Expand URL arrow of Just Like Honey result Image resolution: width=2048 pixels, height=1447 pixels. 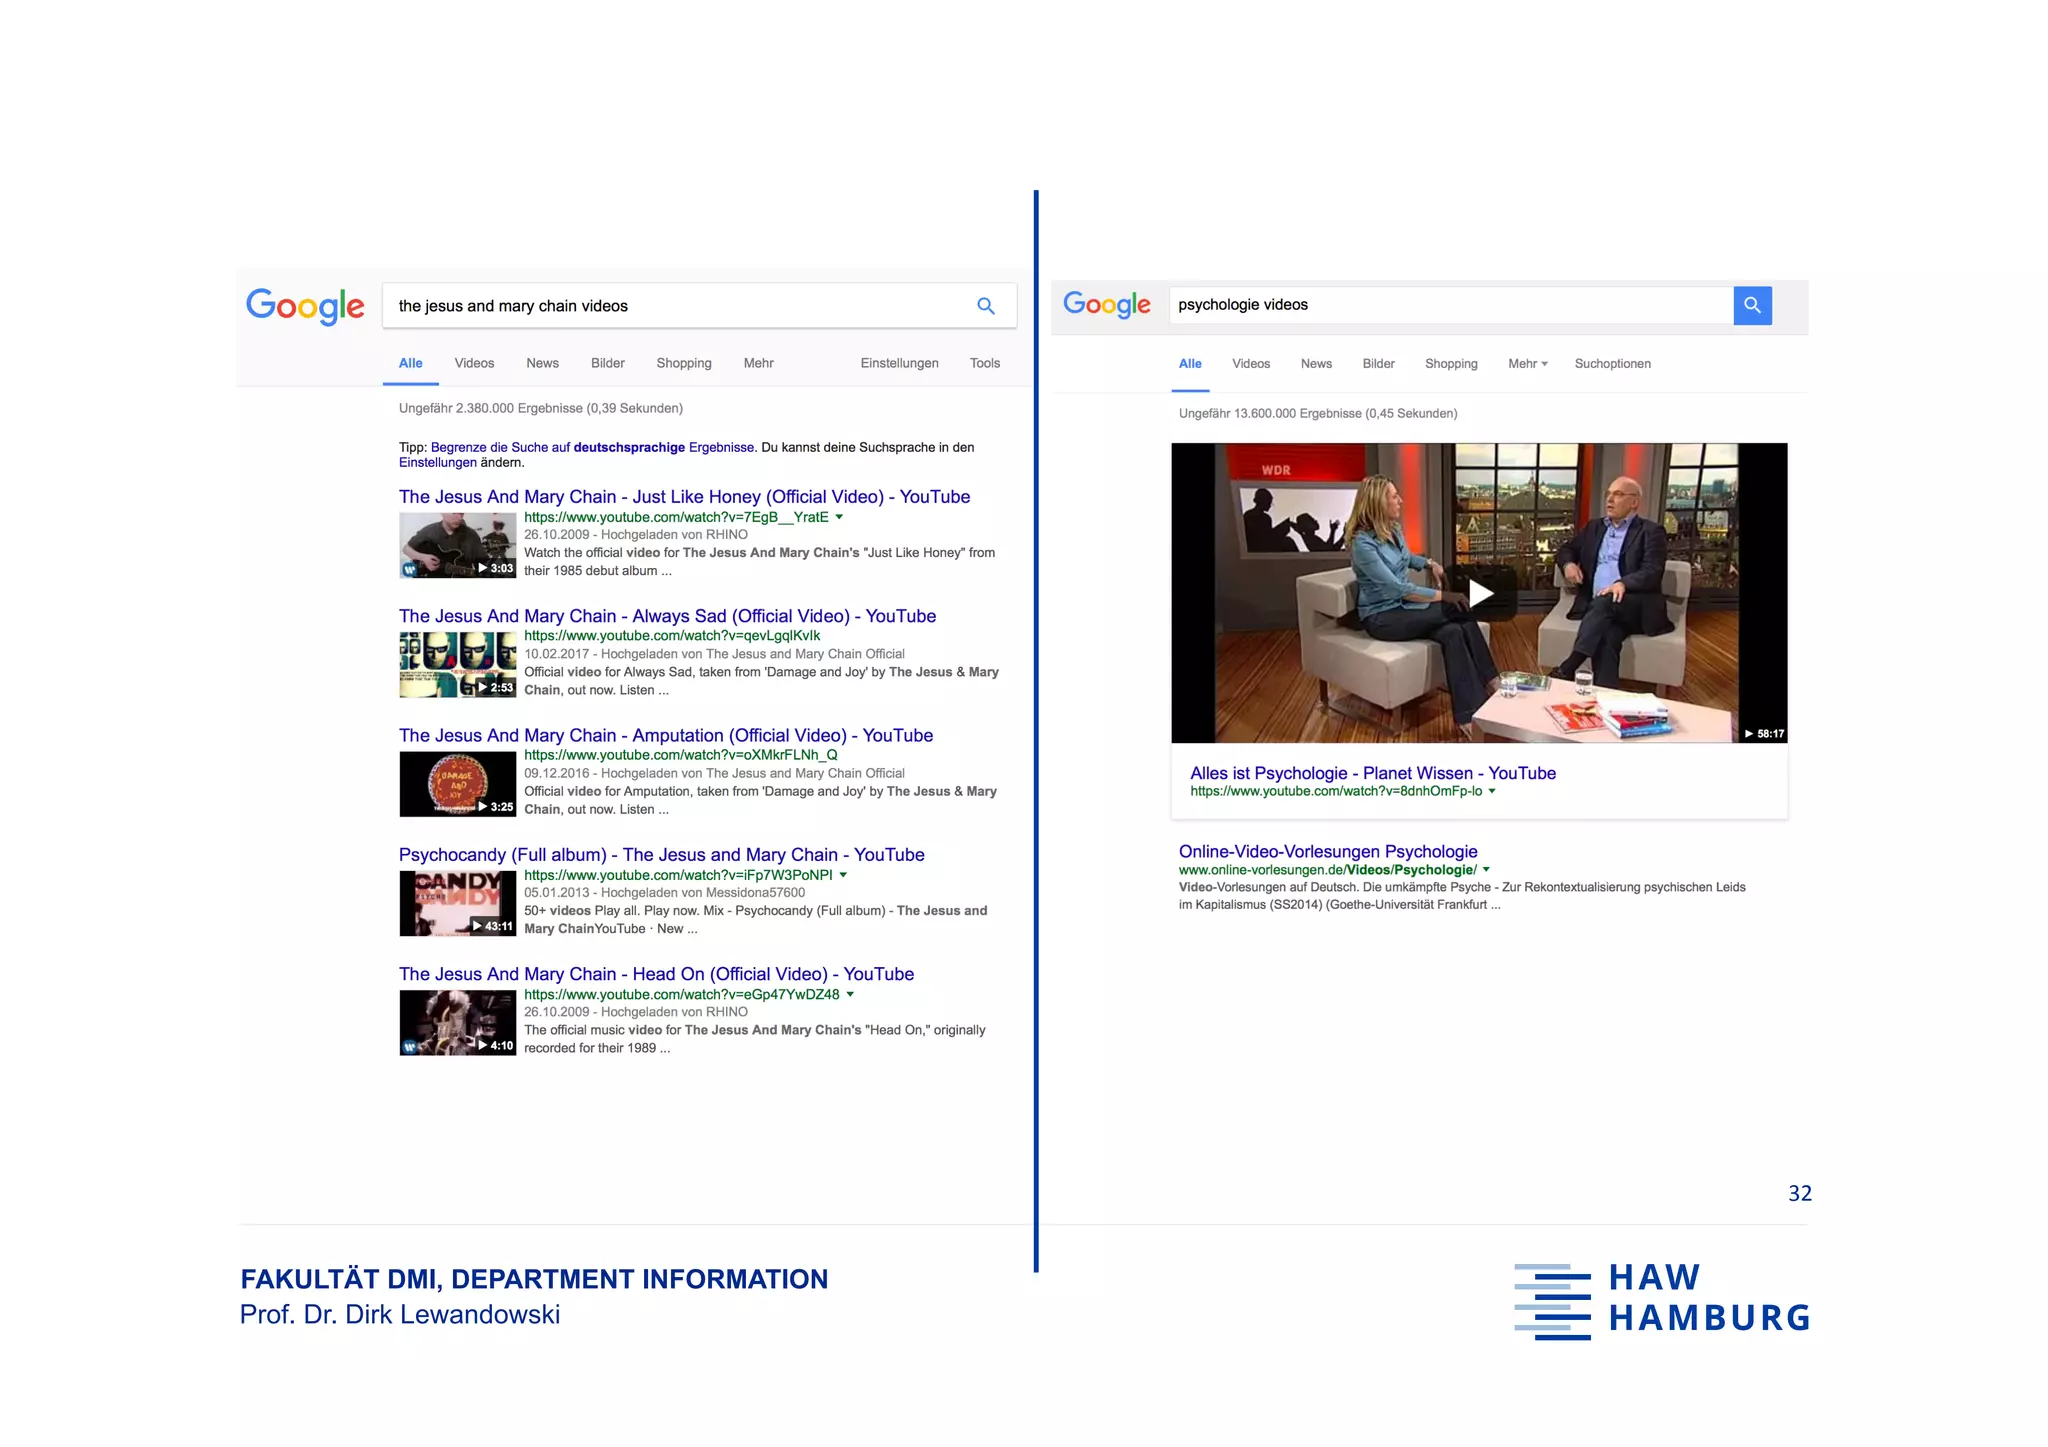click(839, 517)
